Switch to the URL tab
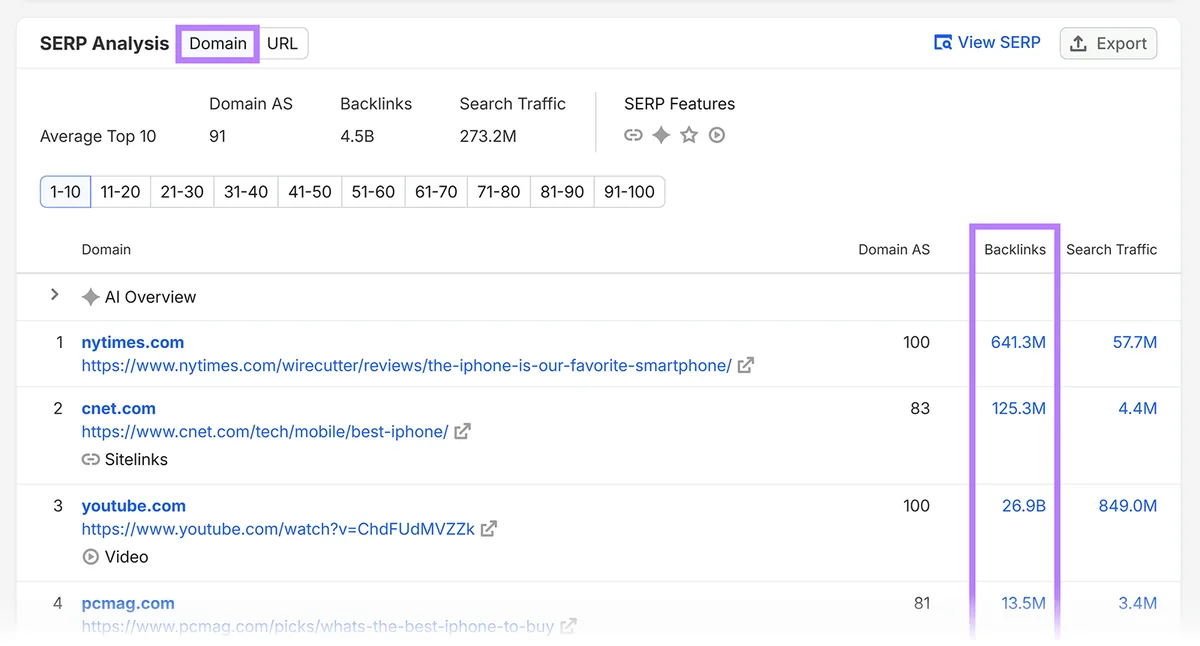1200x646 pixels. (282, 43)
